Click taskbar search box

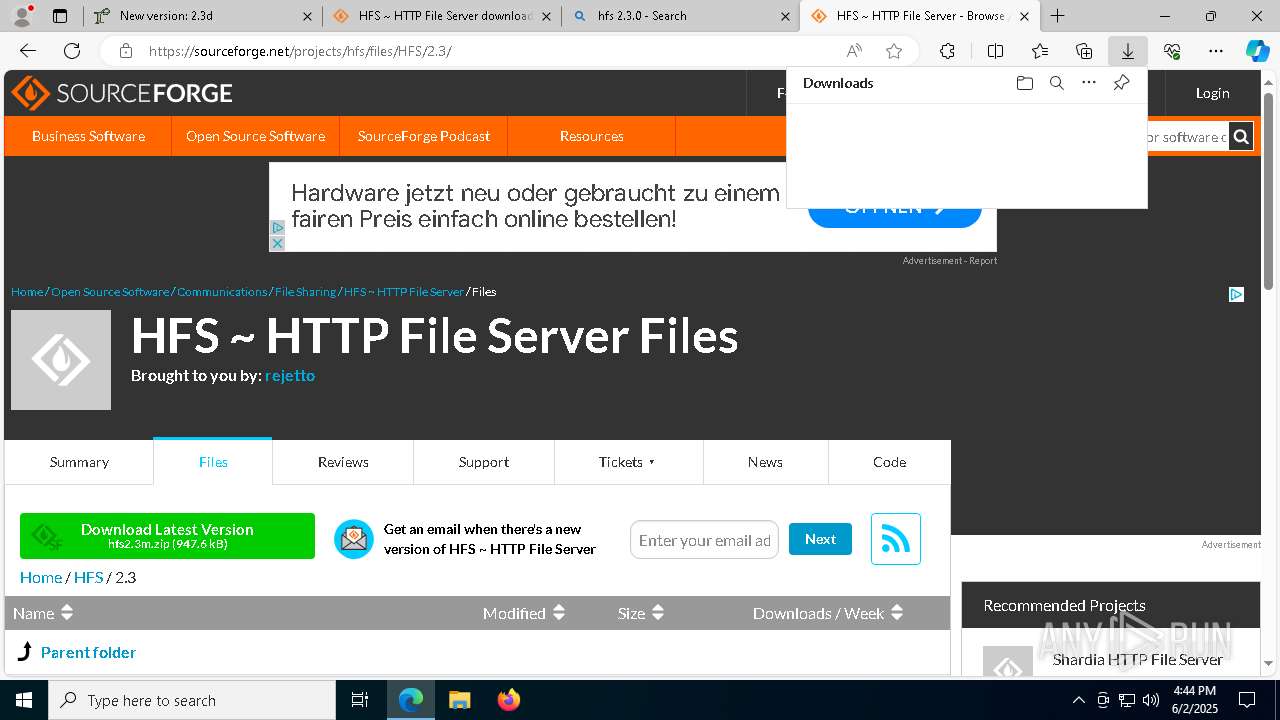(192, 700)
